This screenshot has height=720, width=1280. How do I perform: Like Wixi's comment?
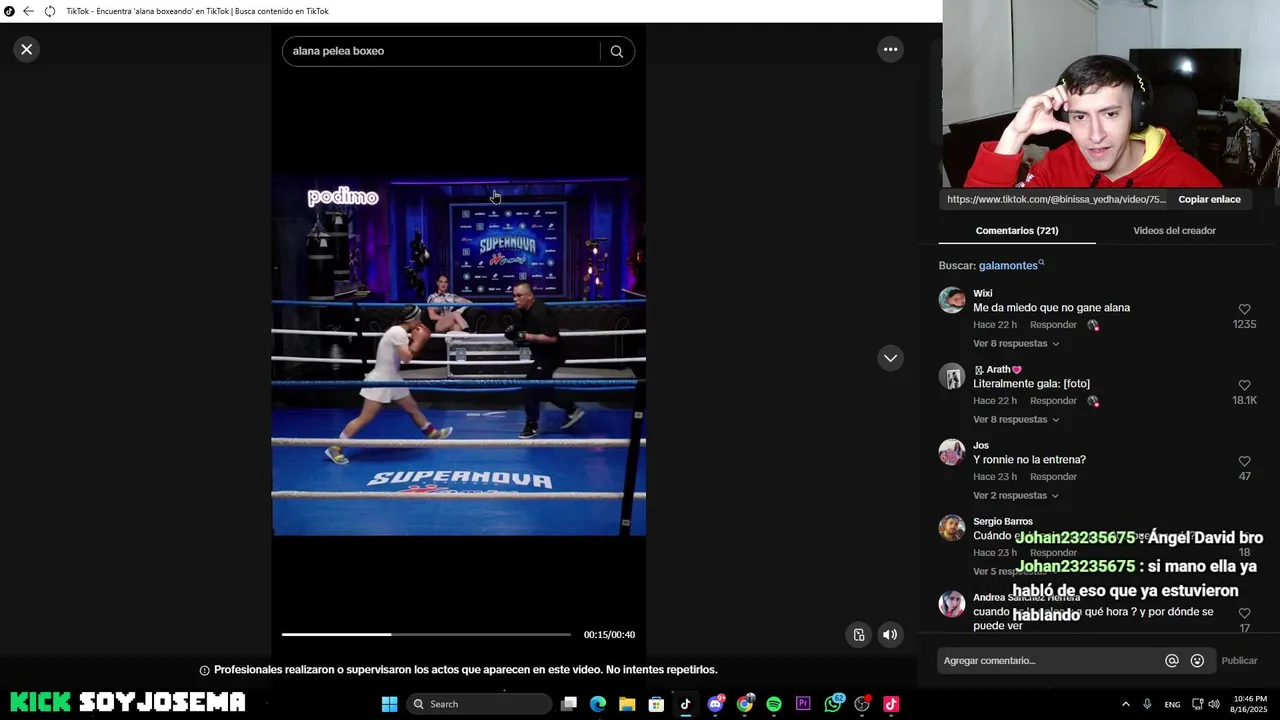click(x=1244, y=310)
